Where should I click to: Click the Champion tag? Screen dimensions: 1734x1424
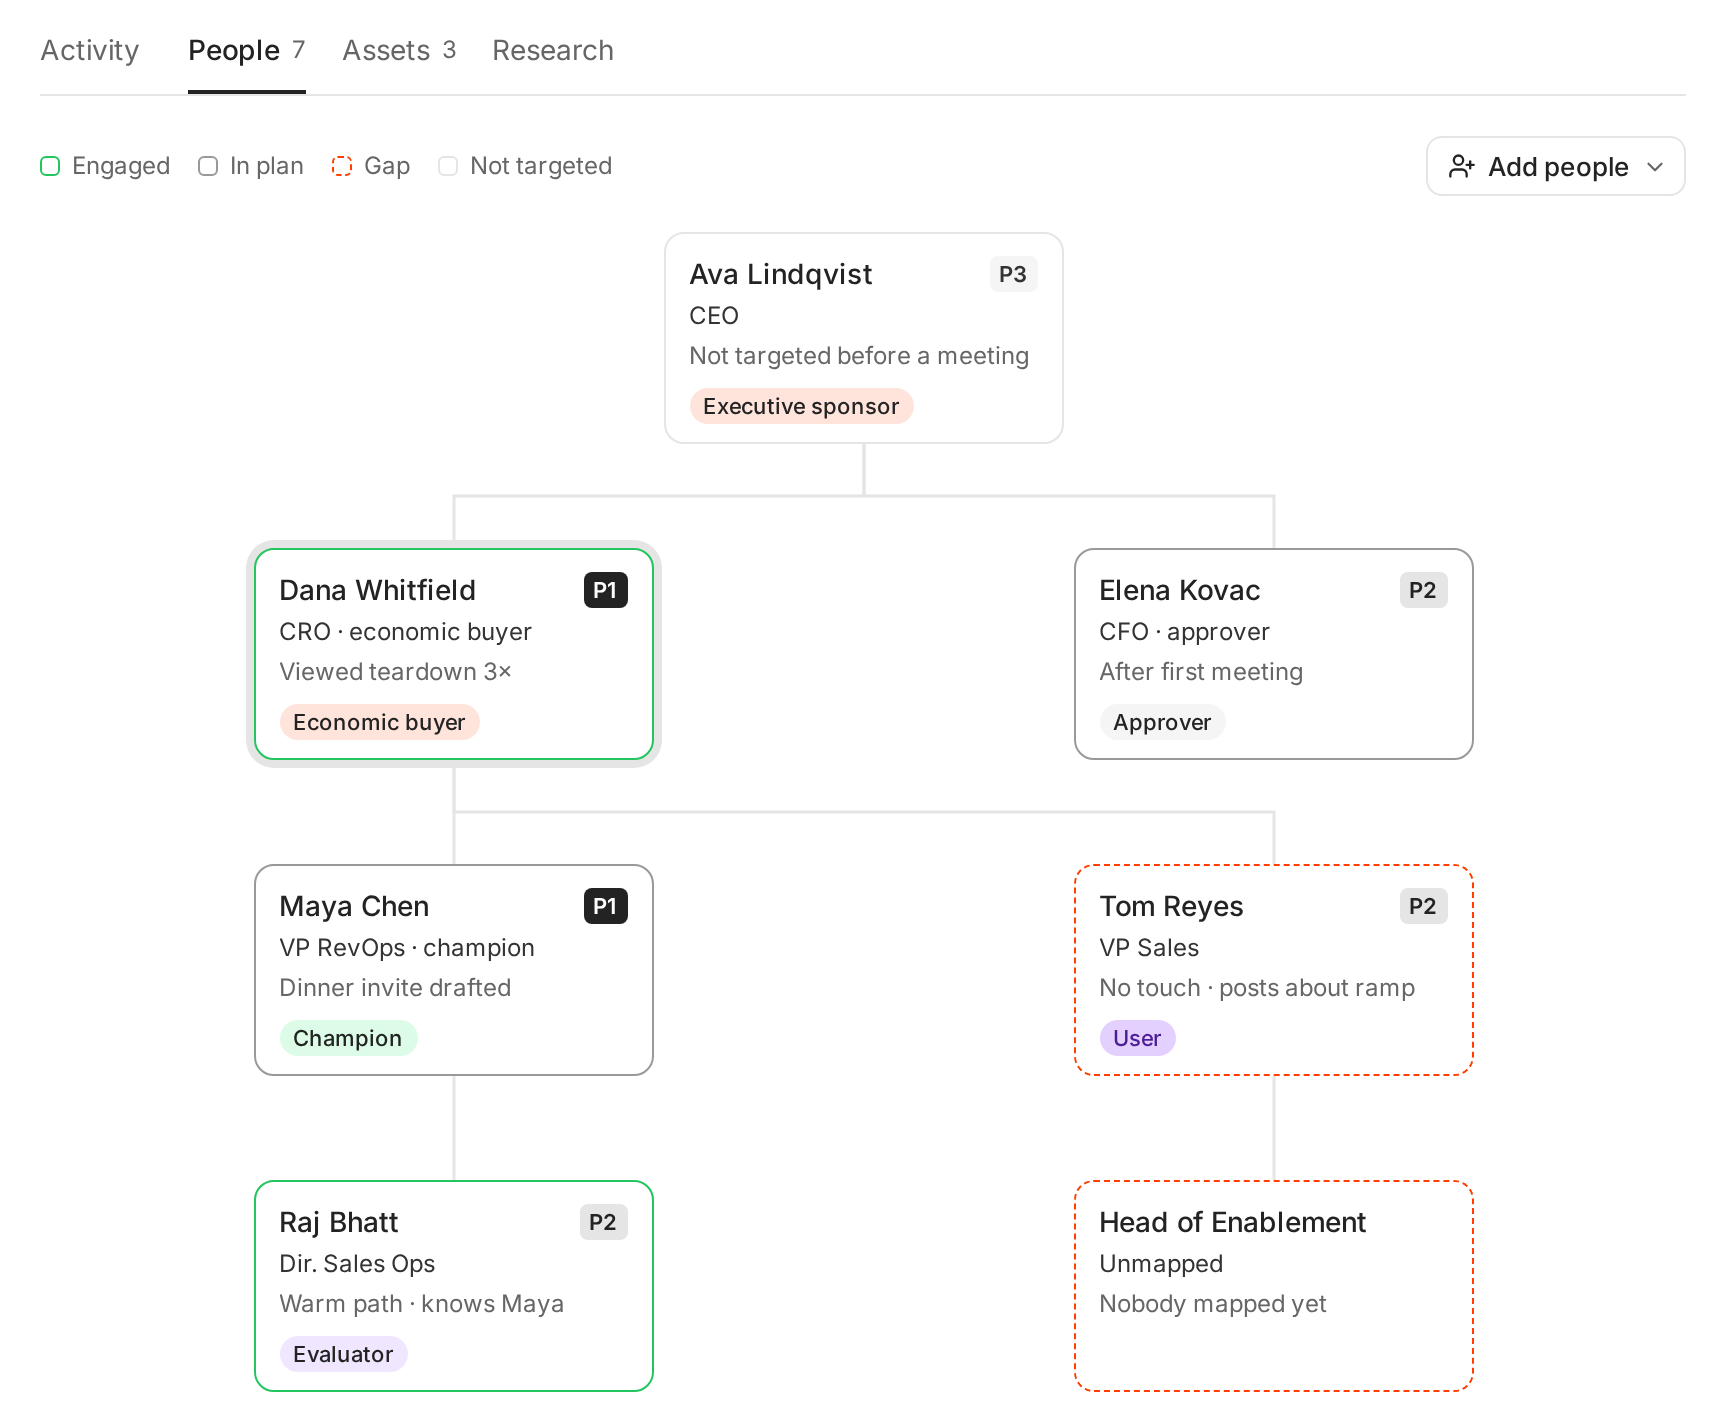point(348,1038)
